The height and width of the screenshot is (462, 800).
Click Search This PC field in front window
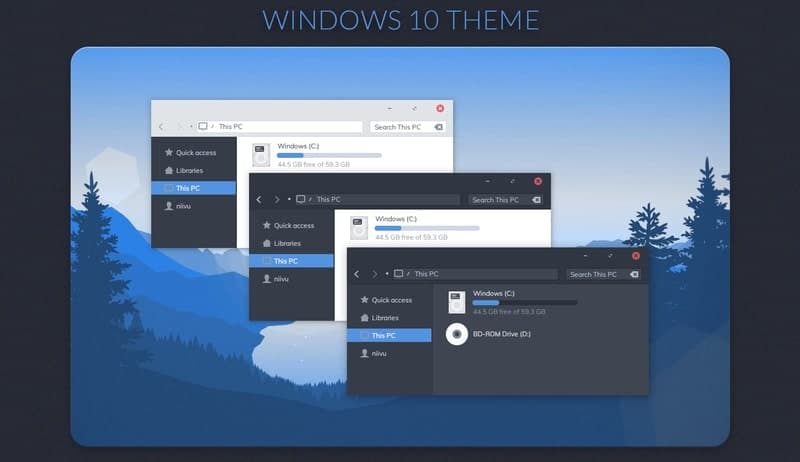coord(604,274)
